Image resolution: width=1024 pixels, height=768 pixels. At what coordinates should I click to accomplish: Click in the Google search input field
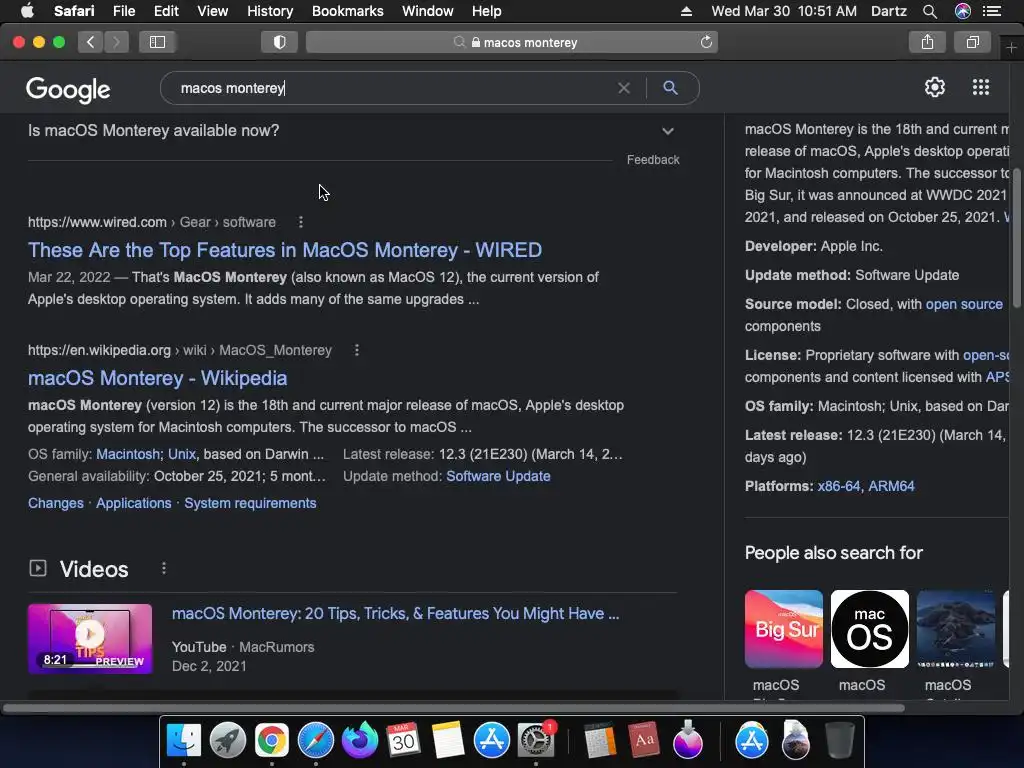[392, 88]
